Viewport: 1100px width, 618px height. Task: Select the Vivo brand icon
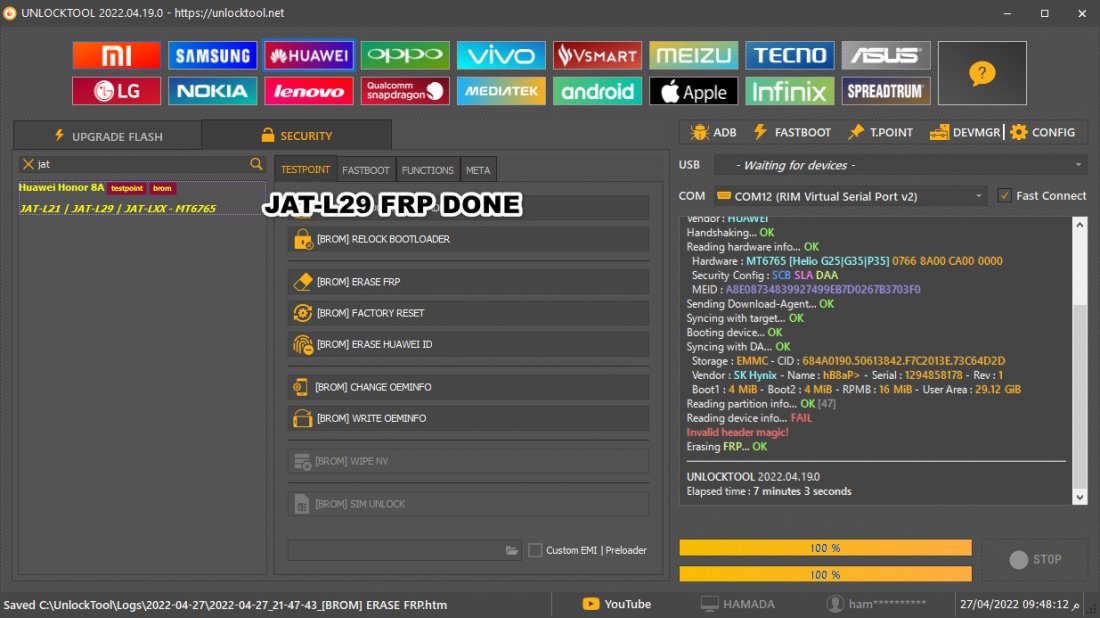tap(501, 55)
